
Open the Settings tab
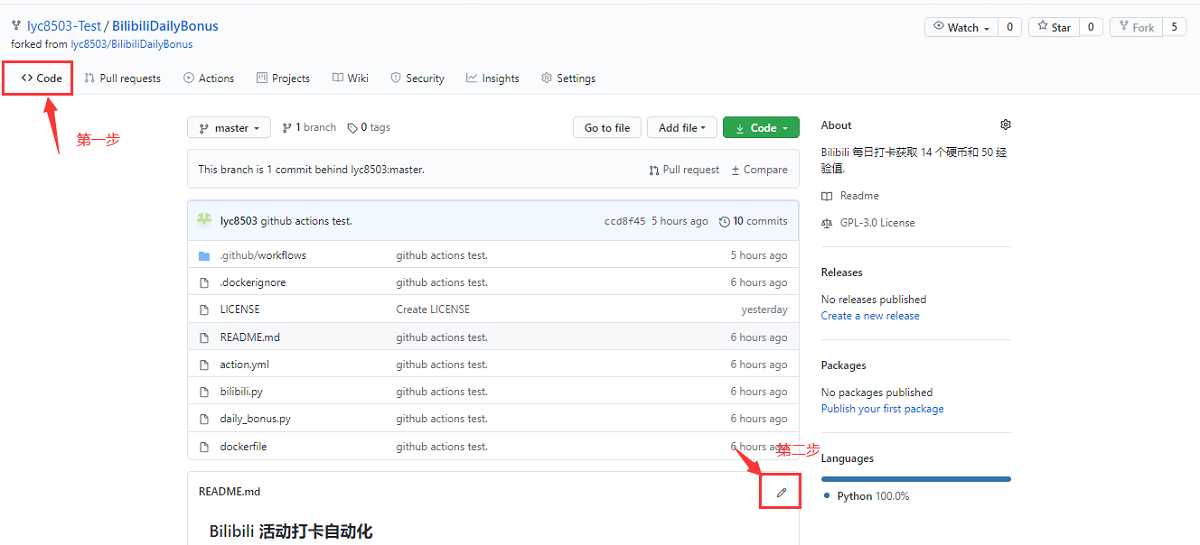click(x=568, y=78)
